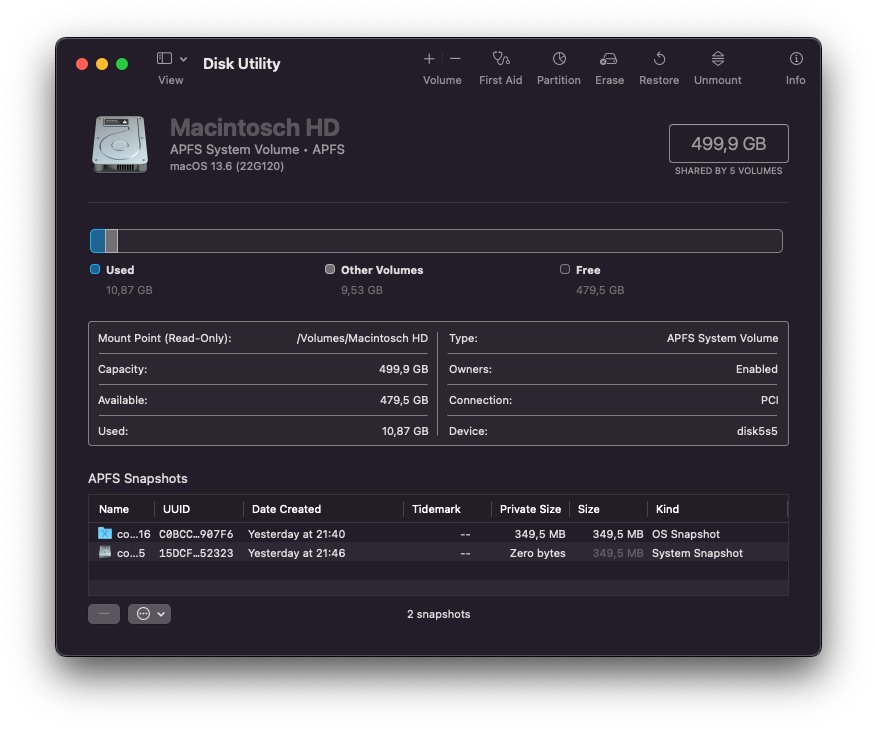This screenshot has height=730, width=877.
Task: Sort snapshots by Name column
Action: (114, 509)
